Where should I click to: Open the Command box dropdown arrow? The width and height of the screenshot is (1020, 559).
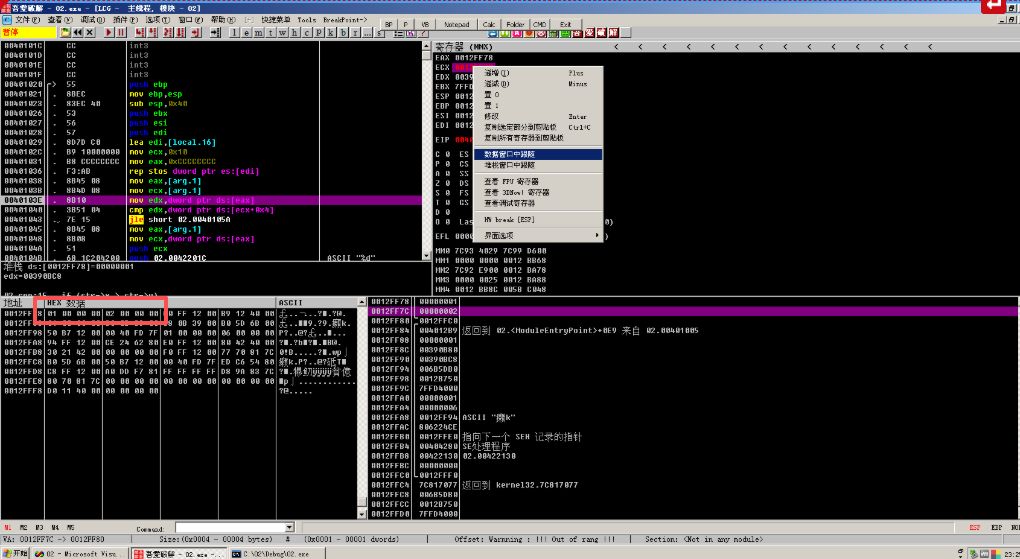click(289, 527)
